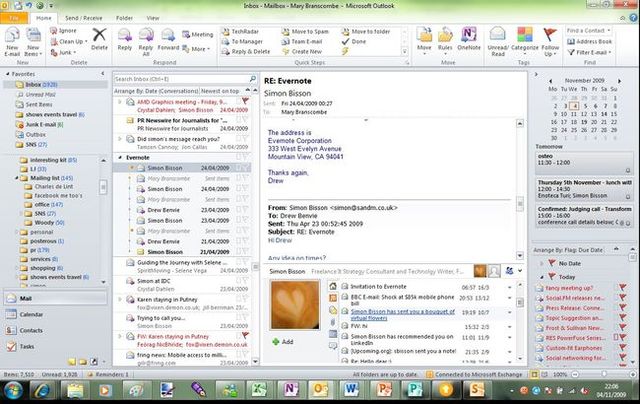Click the Ignore conversation button
Viewport: 640px width, 404px height.
click(64, 31)
